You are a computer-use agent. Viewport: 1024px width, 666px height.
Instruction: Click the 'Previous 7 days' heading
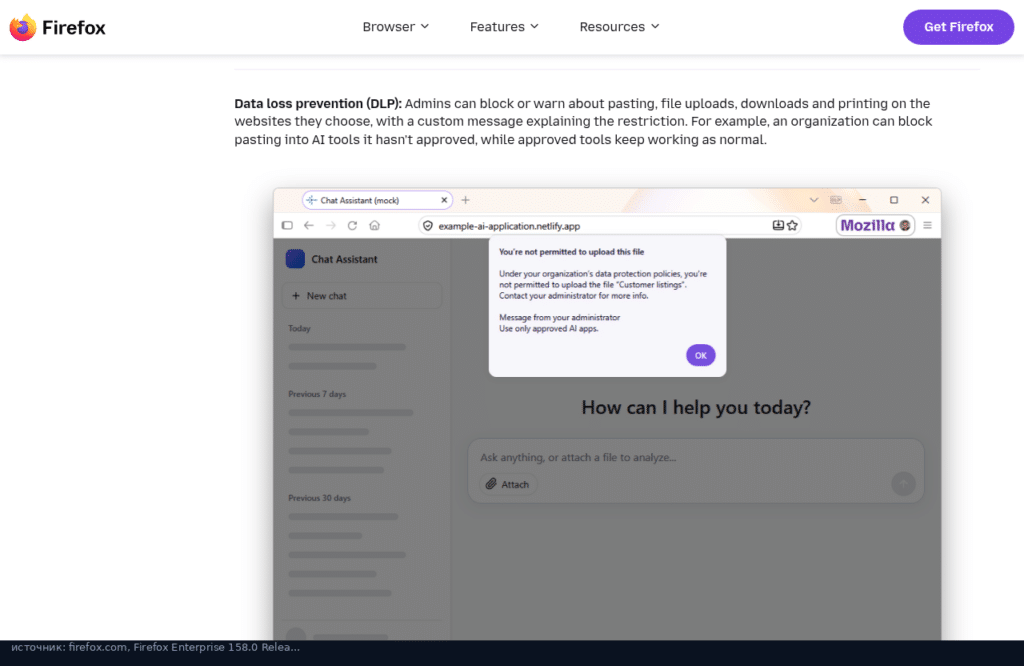(x=317, y=394)
